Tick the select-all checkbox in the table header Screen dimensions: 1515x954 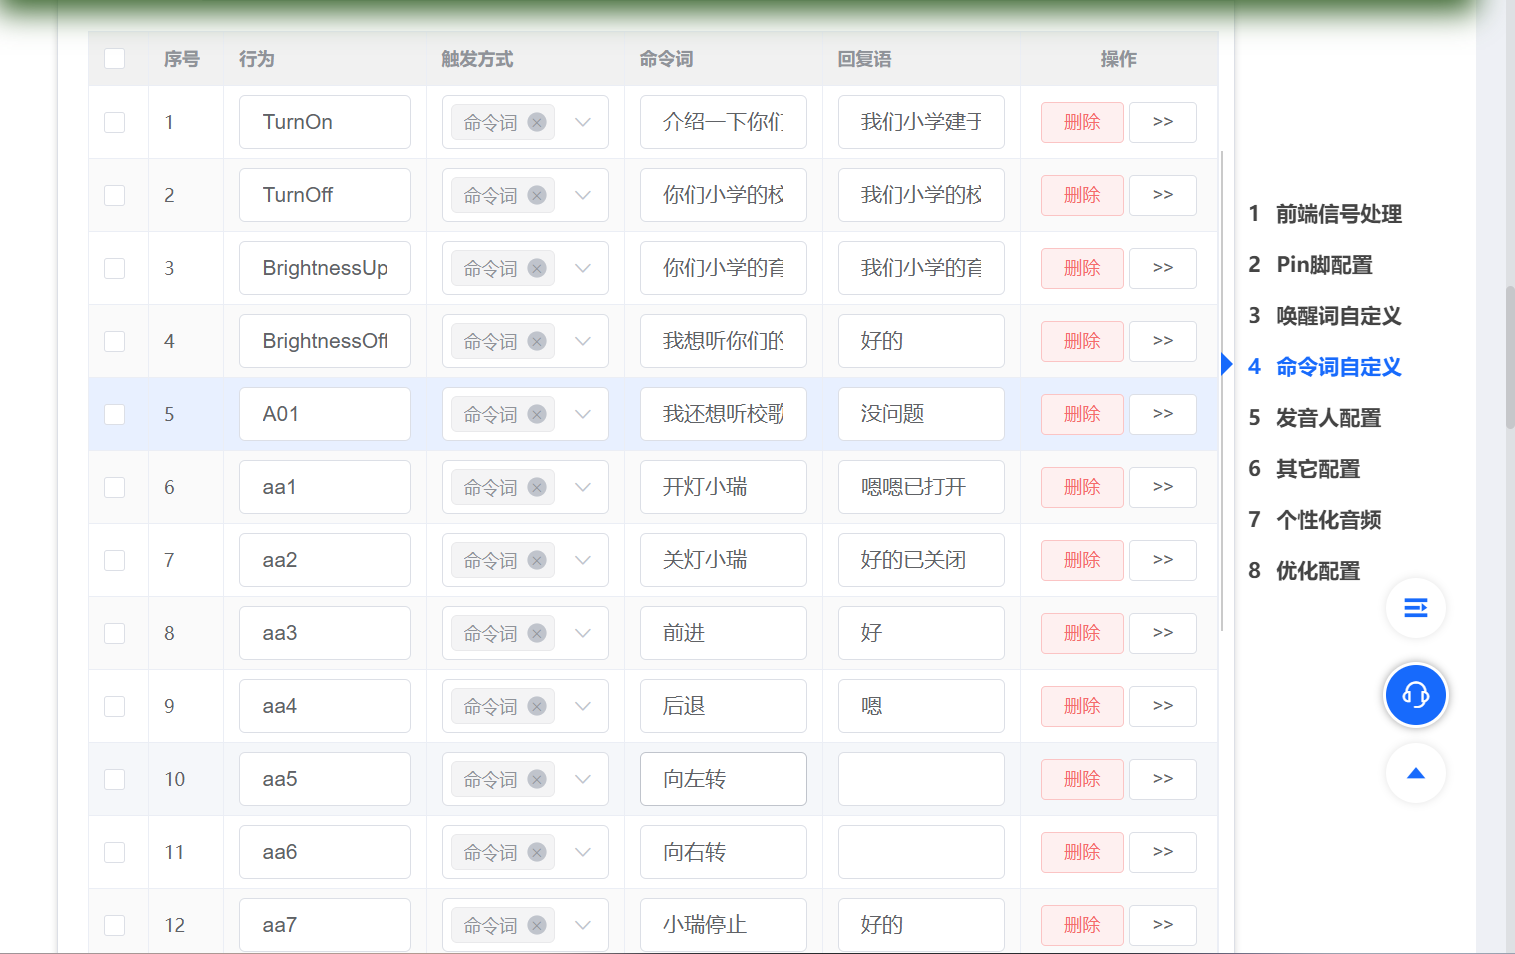click(x=115, y=59)
